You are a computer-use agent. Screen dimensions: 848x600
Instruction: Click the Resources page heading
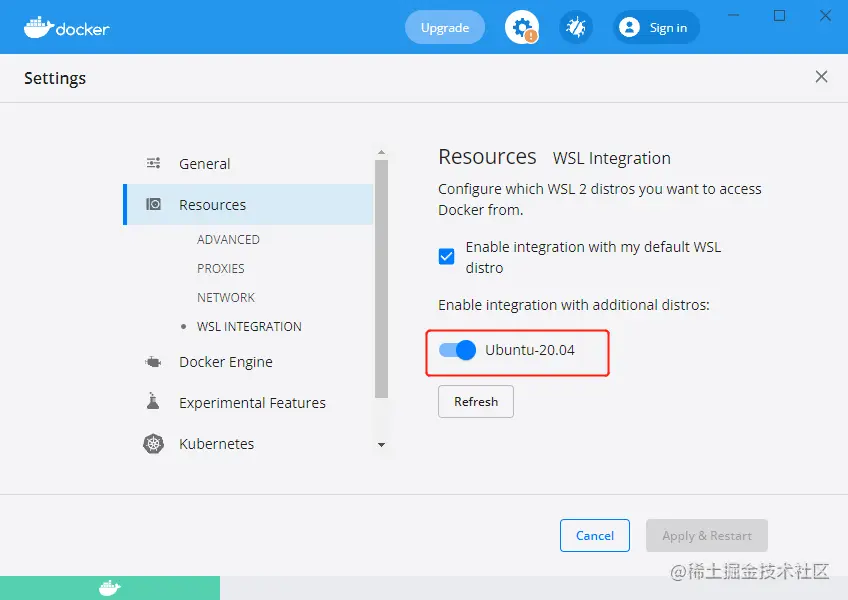pyautogui.click(x=487, y=156)
